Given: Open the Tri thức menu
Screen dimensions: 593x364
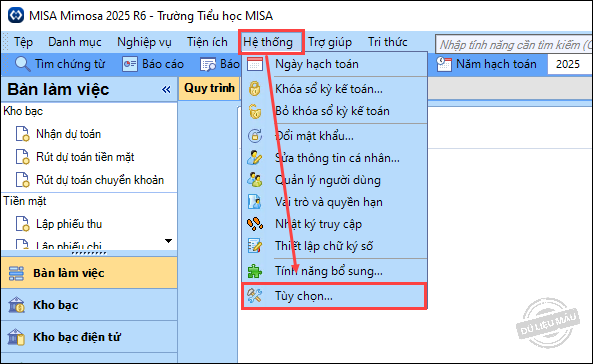Looking at the screenshot, I should pyautogui.click(x=388, y=42).
